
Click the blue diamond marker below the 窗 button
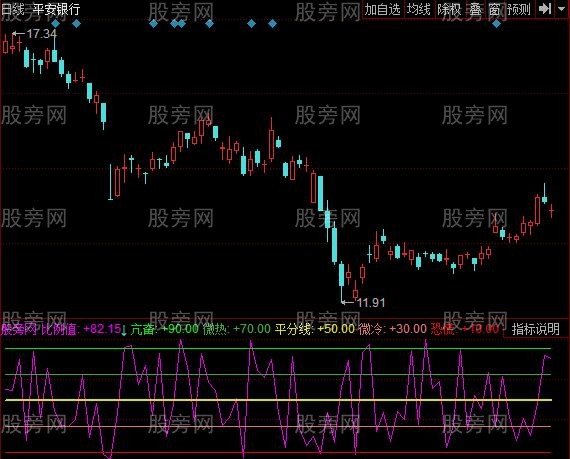[x=496, y=24]
